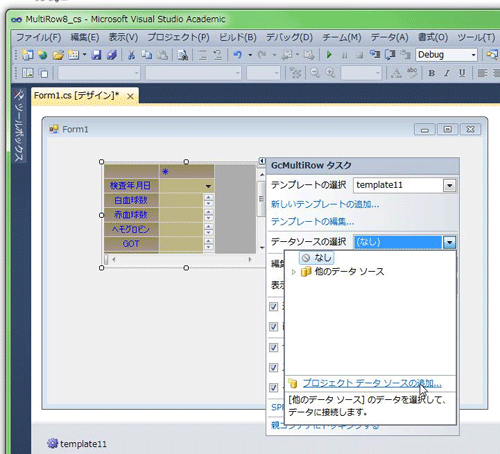Viewport: 500px width, 454px height.
Task: Expand the 他のデータ ソース tree node triangle
Action: (x=293, y=272)
